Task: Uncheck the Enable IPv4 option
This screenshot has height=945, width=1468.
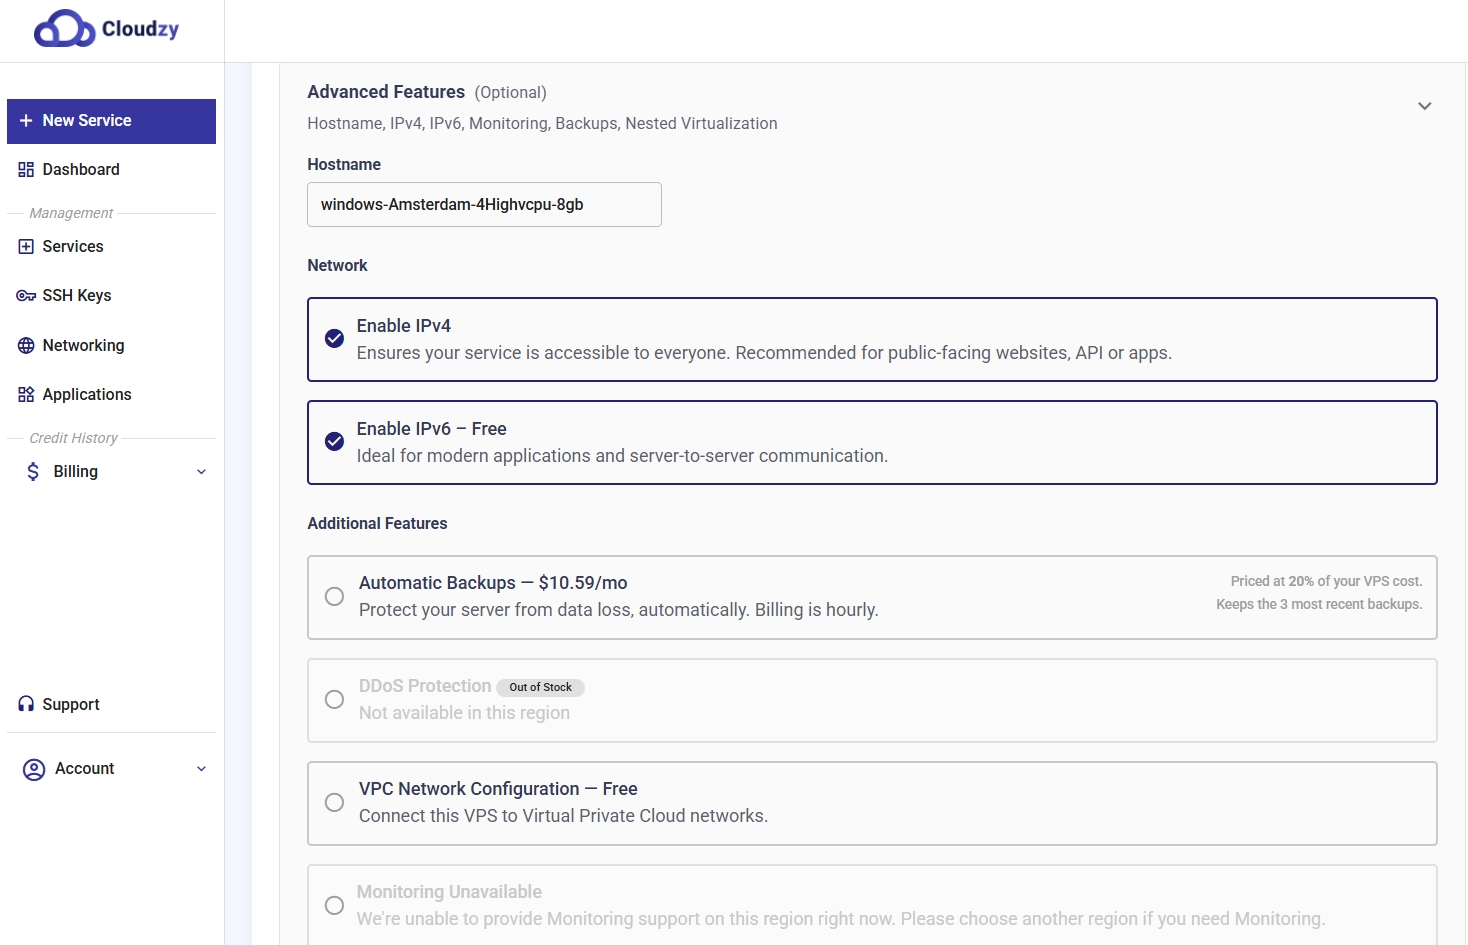Action: pyautogui.click(x=335, y=339)
